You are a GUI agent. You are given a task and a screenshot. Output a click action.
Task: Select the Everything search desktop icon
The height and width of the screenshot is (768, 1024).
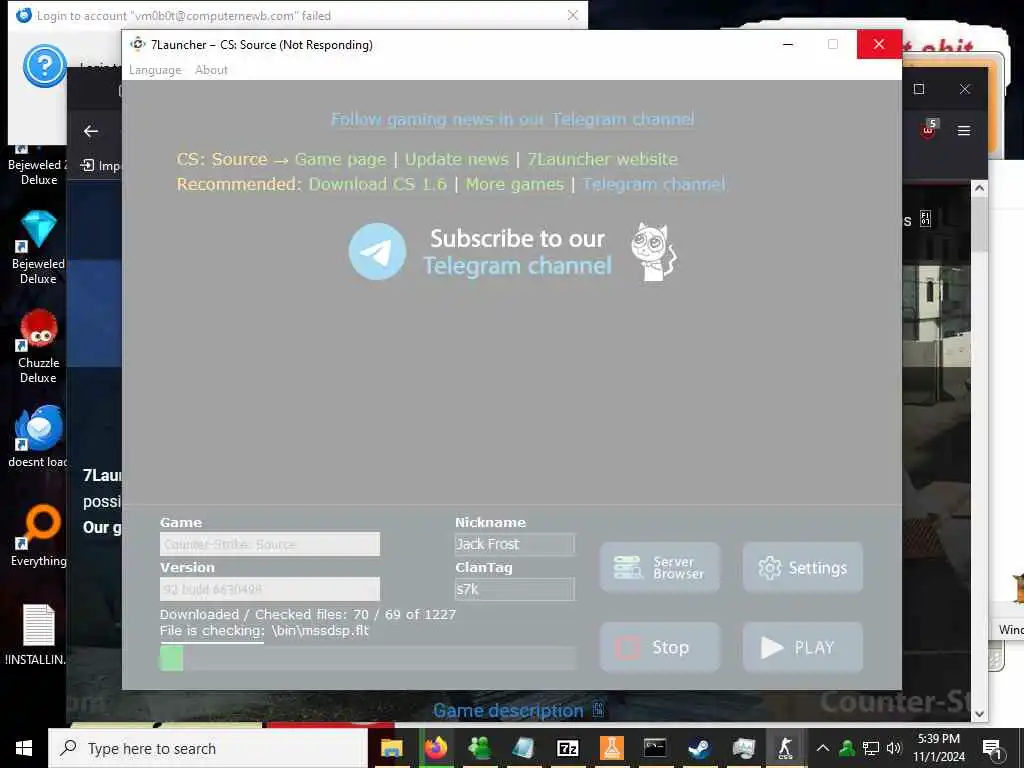coord(39,536)
